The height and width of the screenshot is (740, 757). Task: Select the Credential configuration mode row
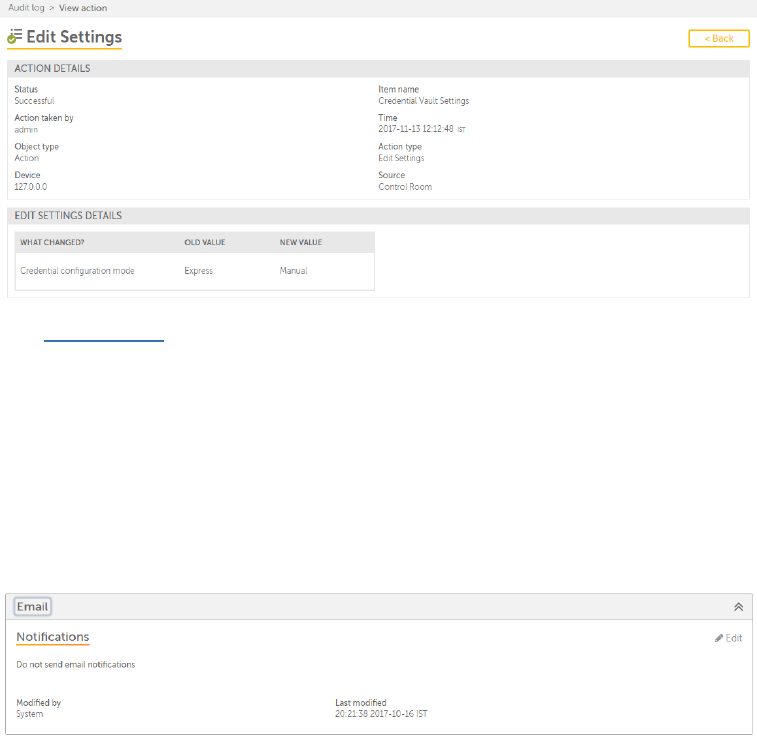tap(77, 271)
